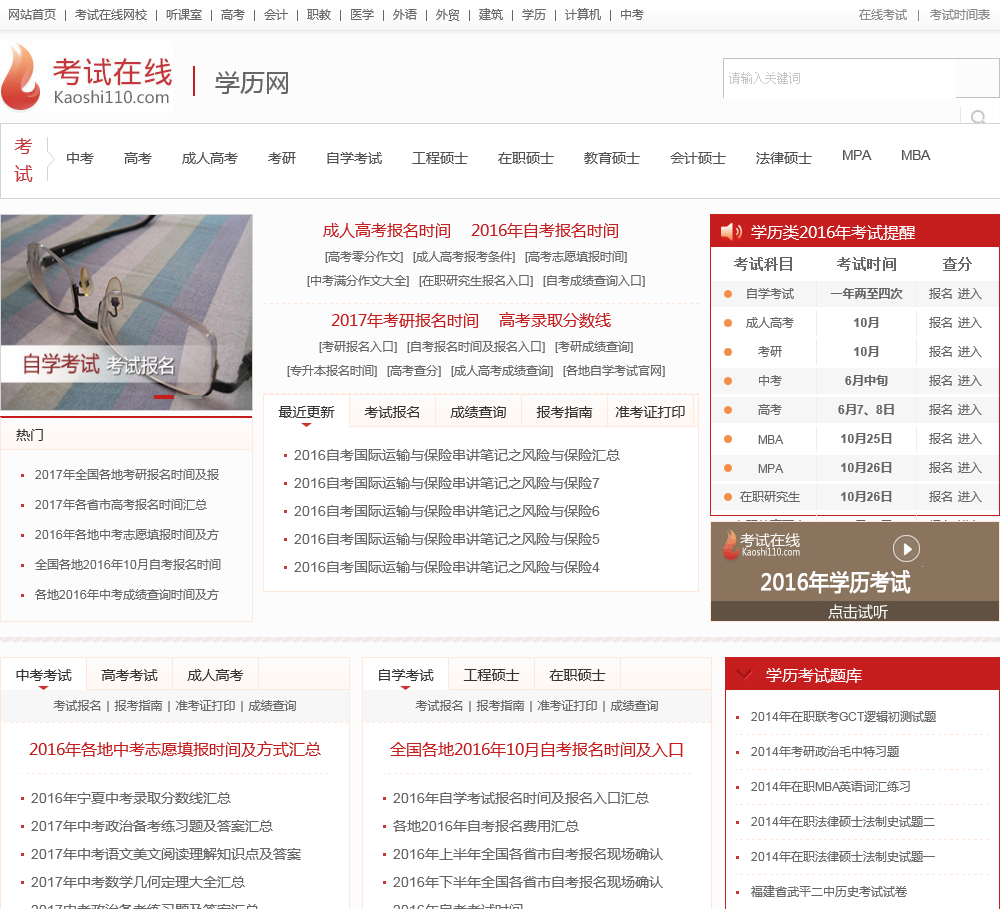Image resolution: width=1000 pixels, height=909 pixels.
Task: Switch to the 最近更新 tab
Action: click(x=306, y=412)
